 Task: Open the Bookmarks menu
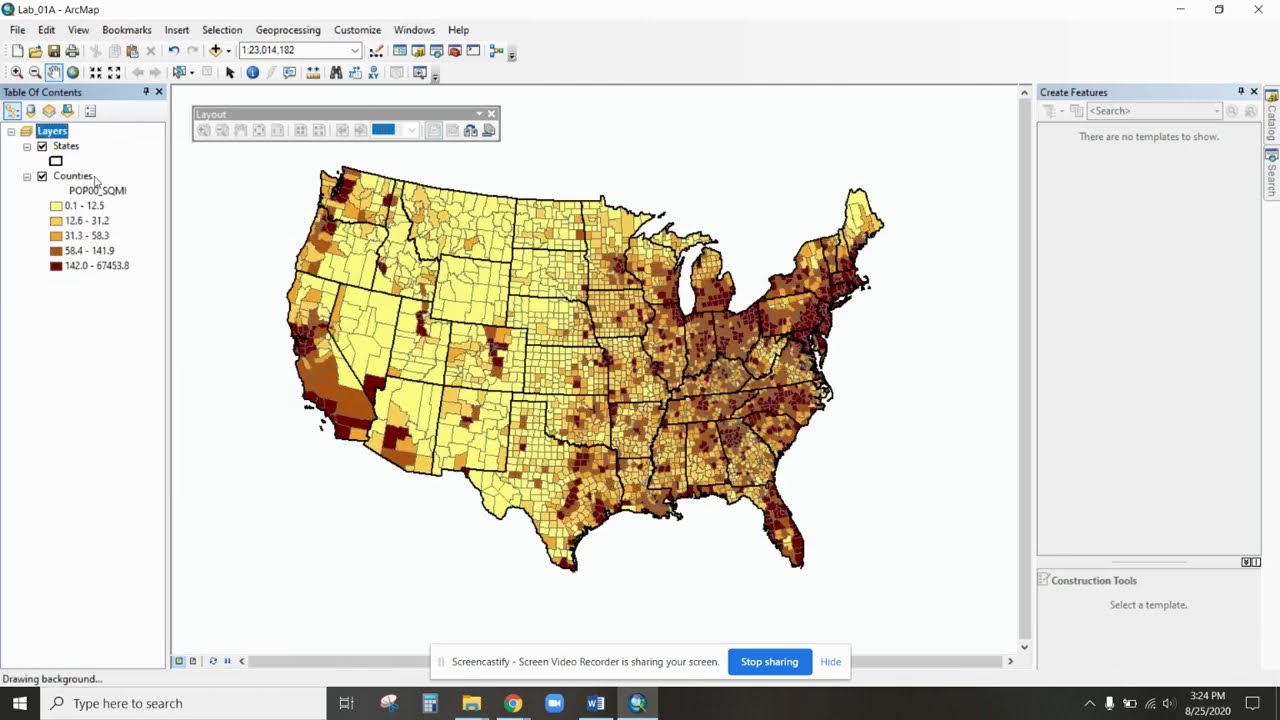coord(127,30)
